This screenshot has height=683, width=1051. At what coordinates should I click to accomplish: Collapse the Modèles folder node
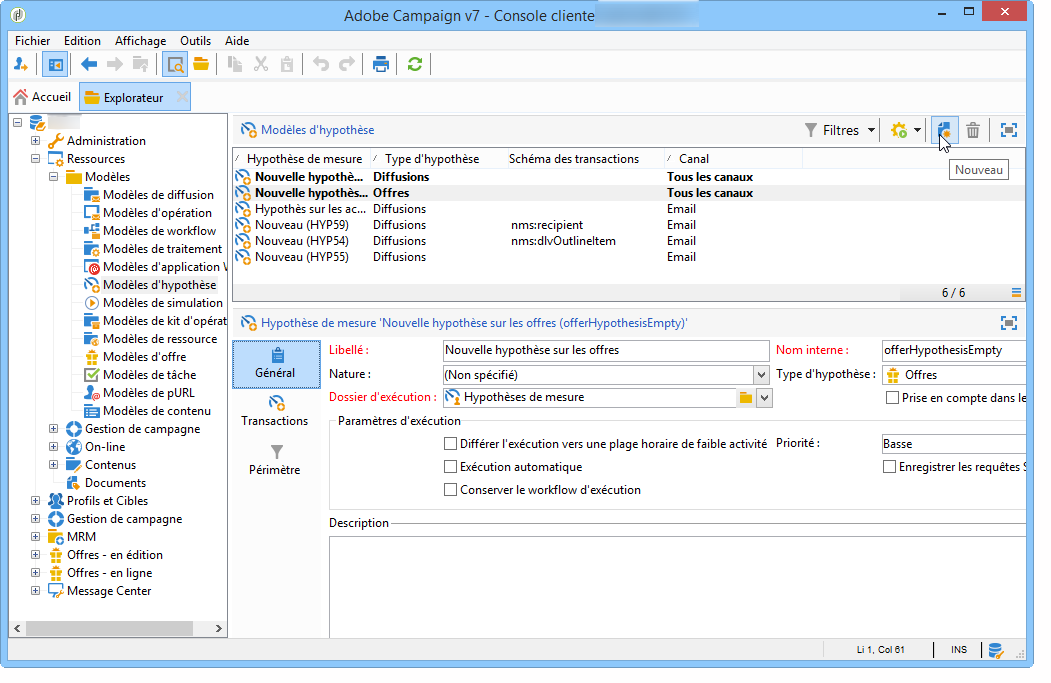click(x=53, y=177)
